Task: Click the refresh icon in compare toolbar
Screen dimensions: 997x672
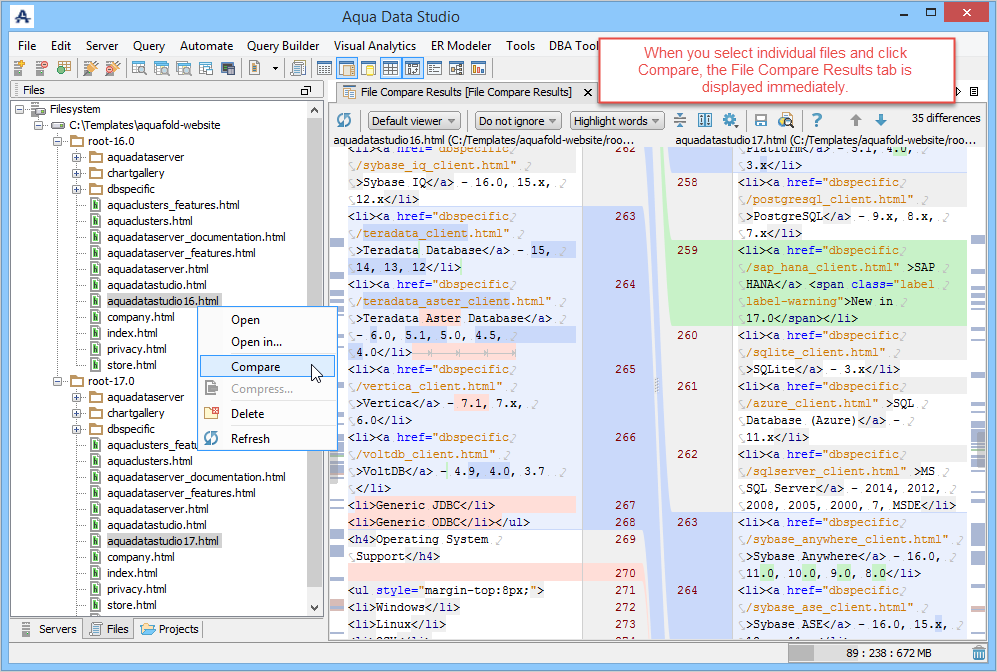Action: click(344, 120)
